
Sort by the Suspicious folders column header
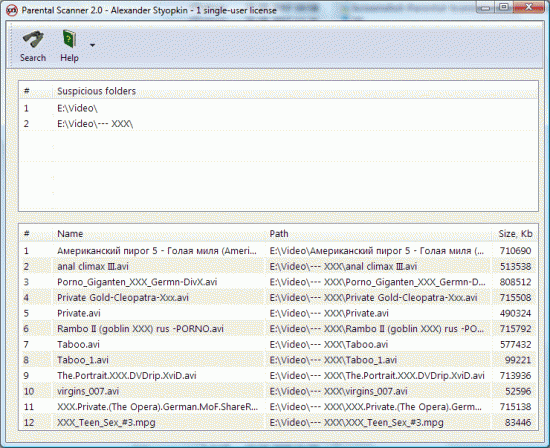click(96, 91)
